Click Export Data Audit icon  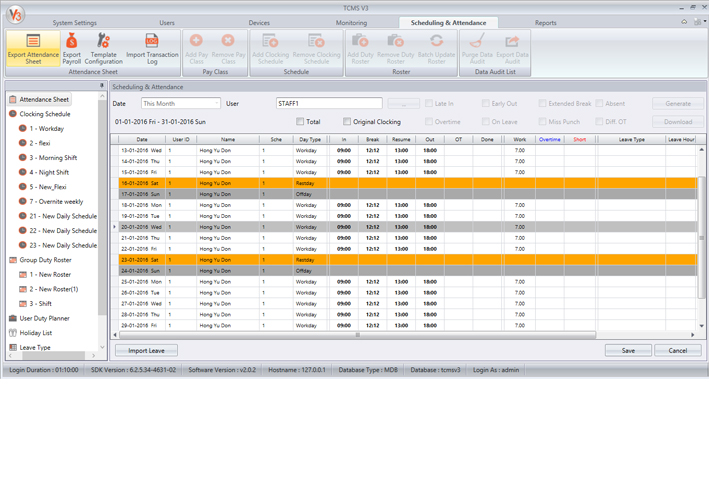click(x=512, y=48)
